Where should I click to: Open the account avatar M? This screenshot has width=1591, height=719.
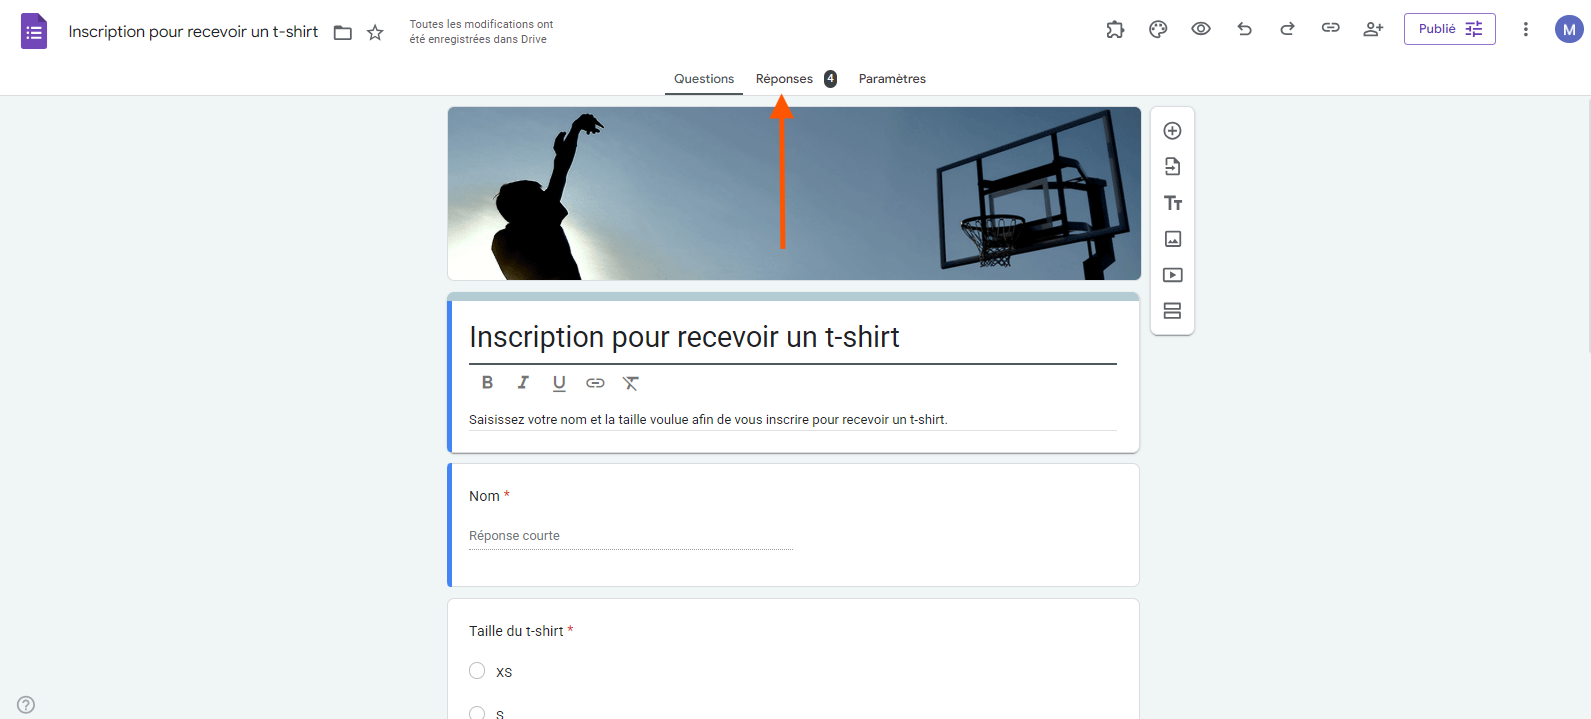click(x=1569, y=29)
